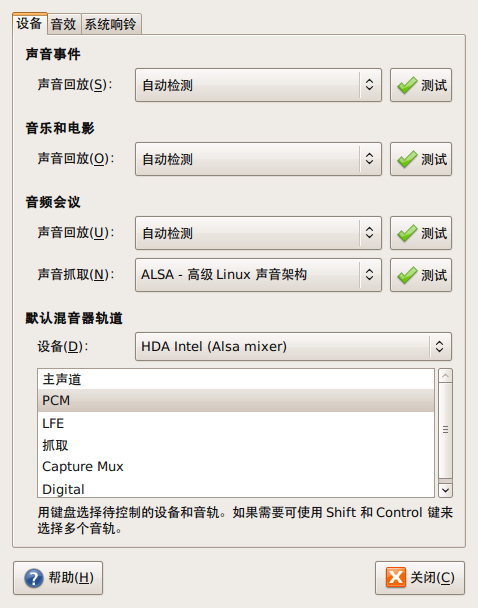The height and width of the screenshot is (608, 478).
Task: Click the orange X close icon
Action: (396, 577)
